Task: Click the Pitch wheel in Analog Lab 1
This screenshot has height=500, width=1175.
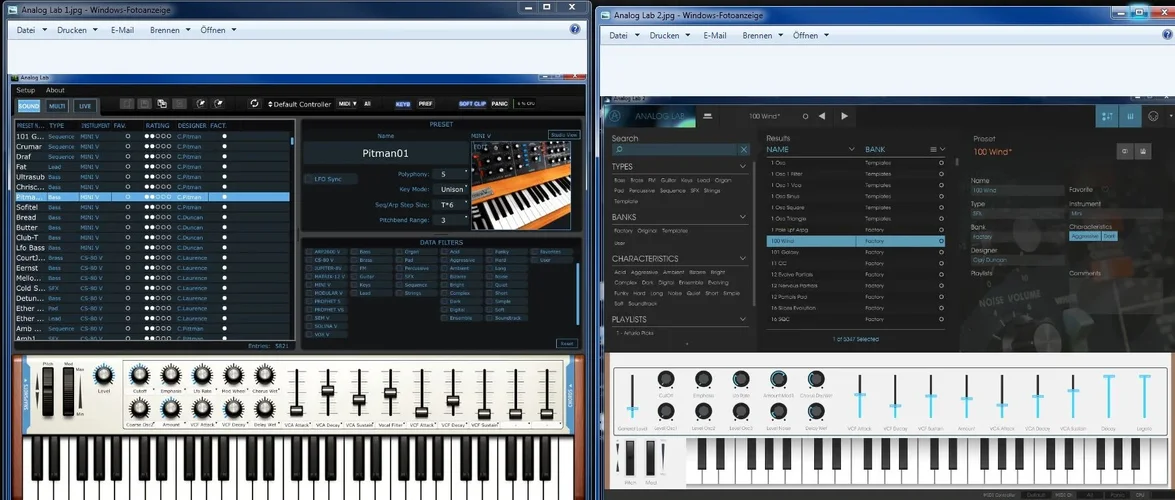Action: point(48,392)
